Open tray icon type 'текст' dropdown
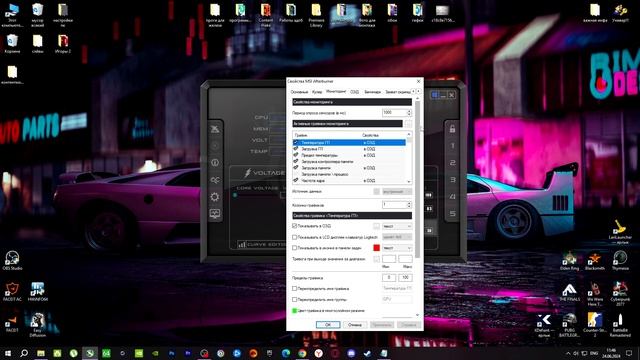 397,248
